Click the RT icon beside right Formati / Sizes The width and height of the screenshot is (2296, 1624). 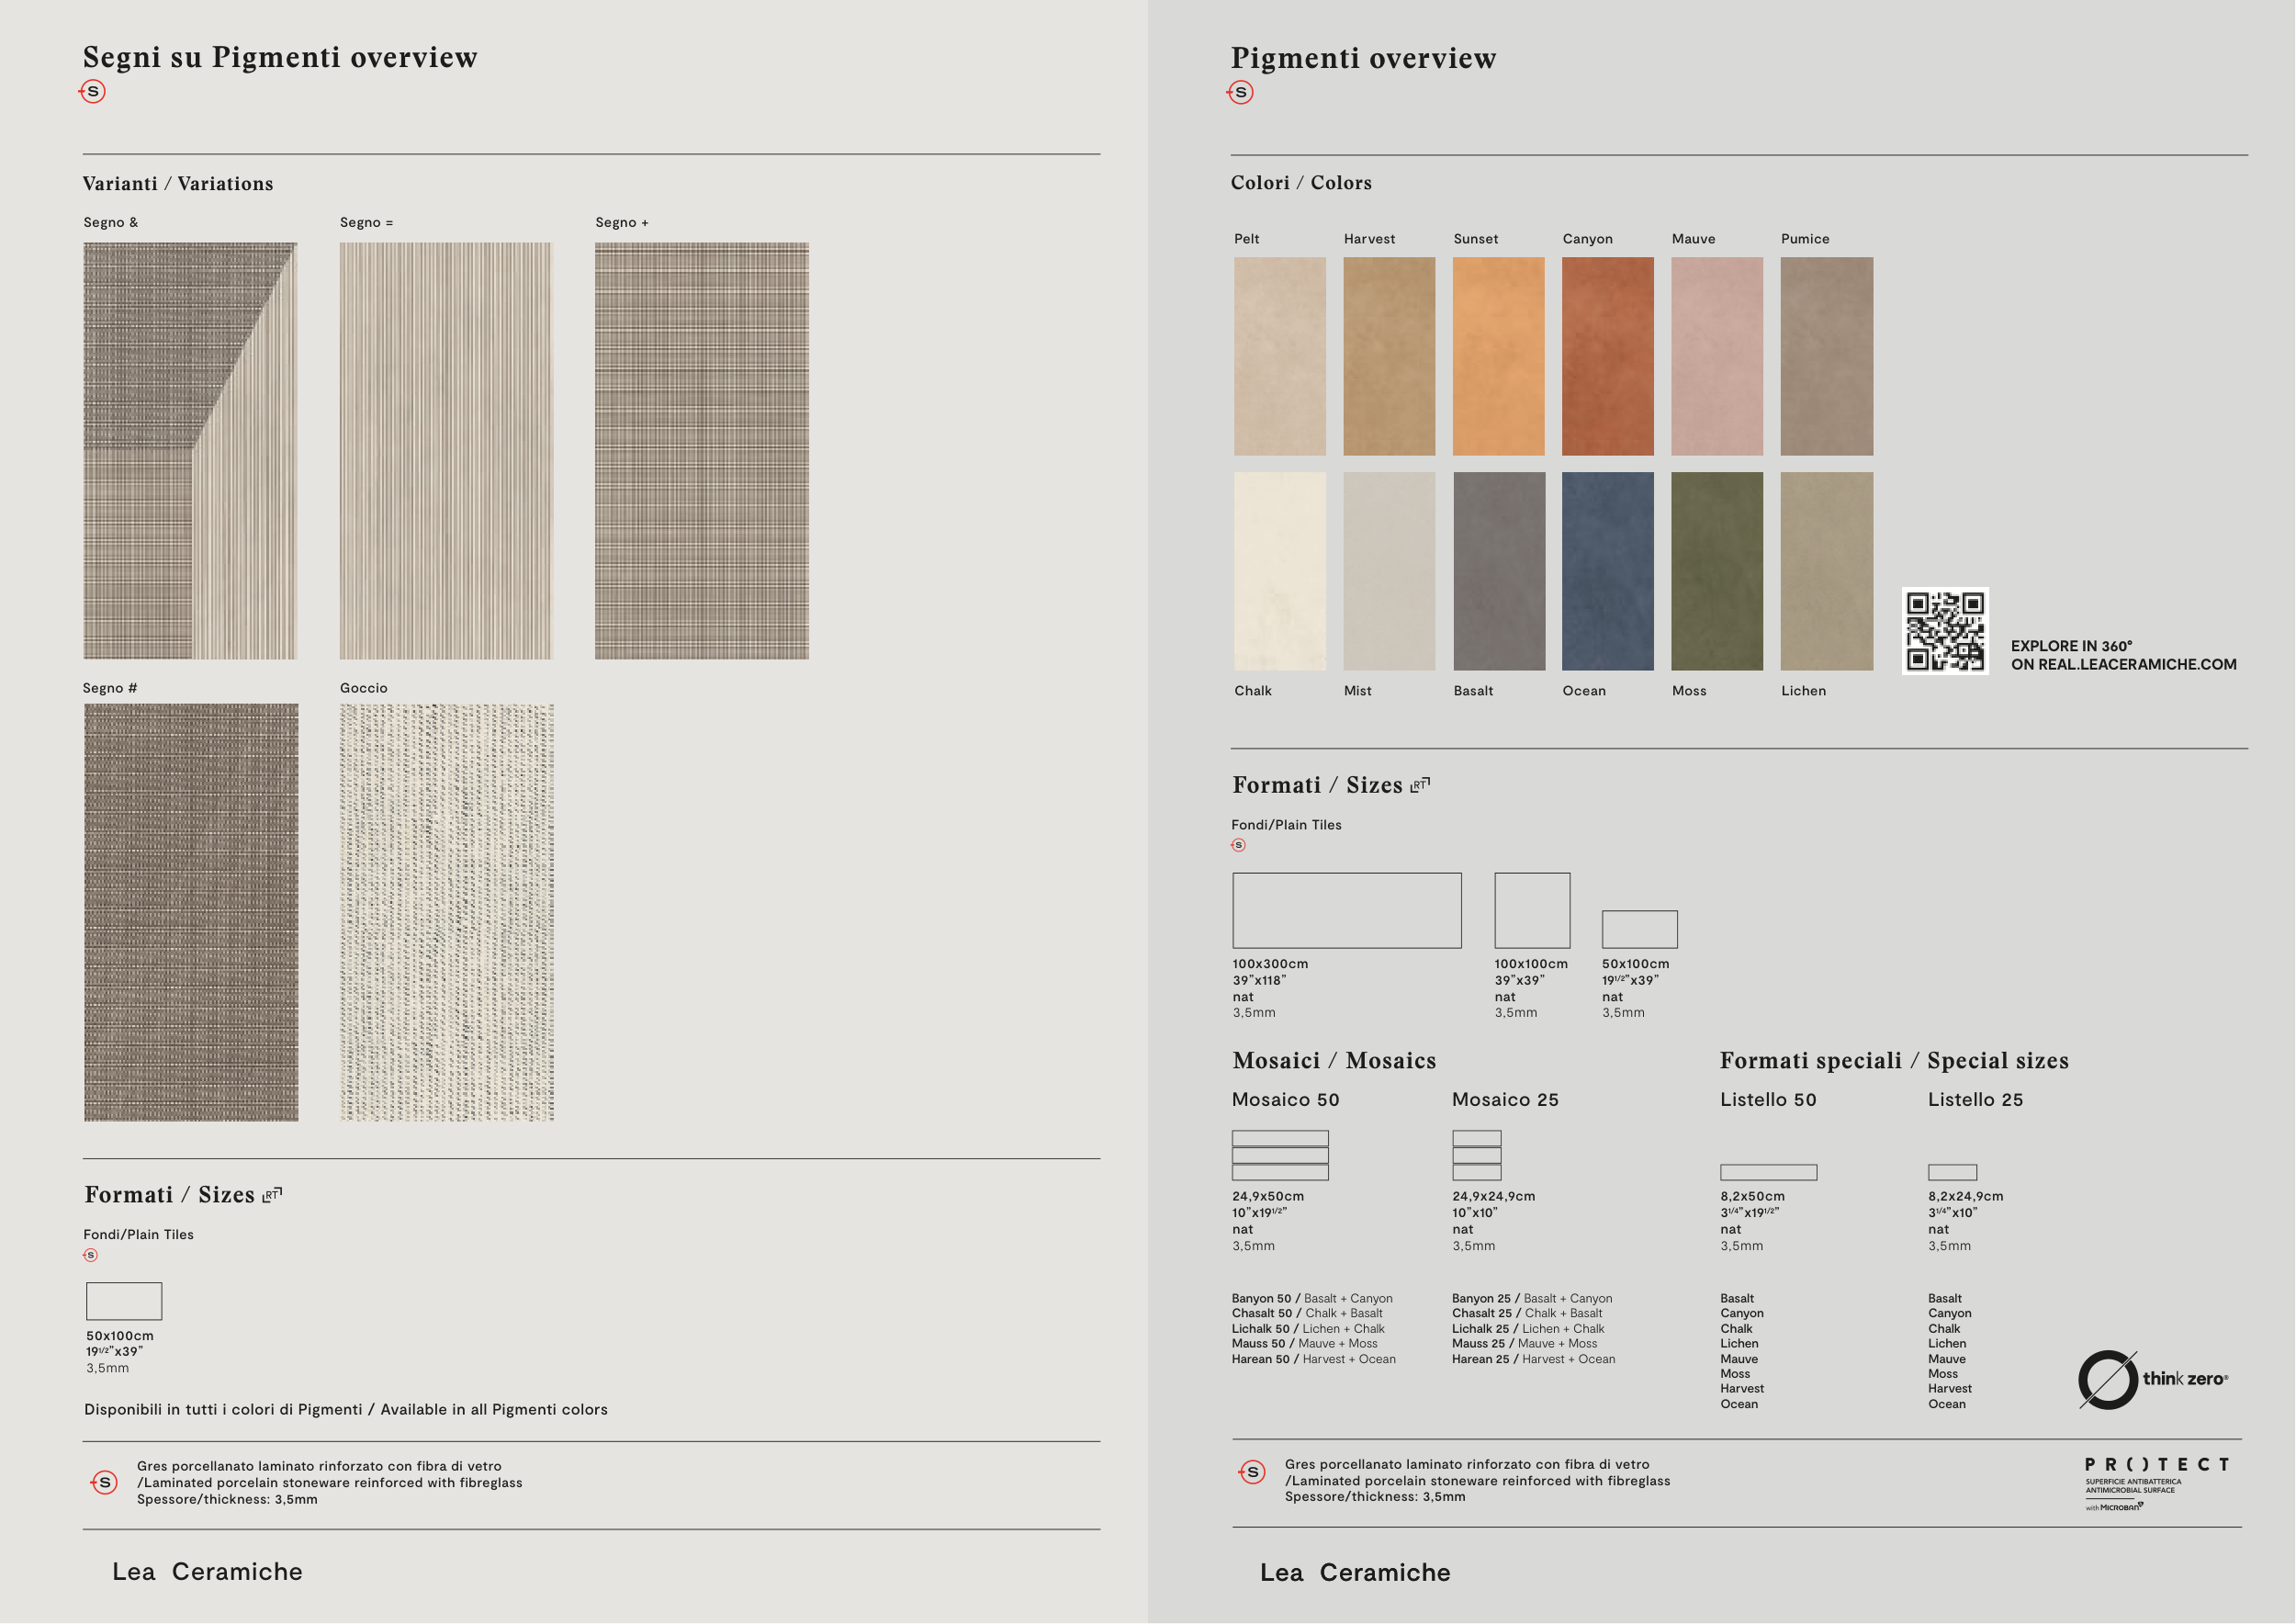(x=1420, y=786)
